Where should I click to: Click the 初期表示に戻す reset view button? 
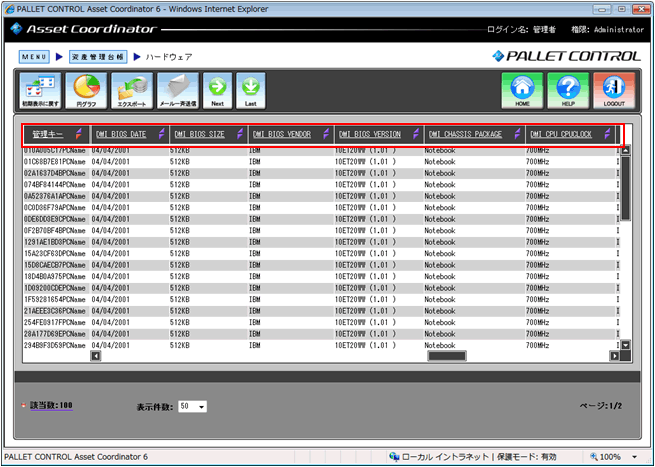pos(40,91)
